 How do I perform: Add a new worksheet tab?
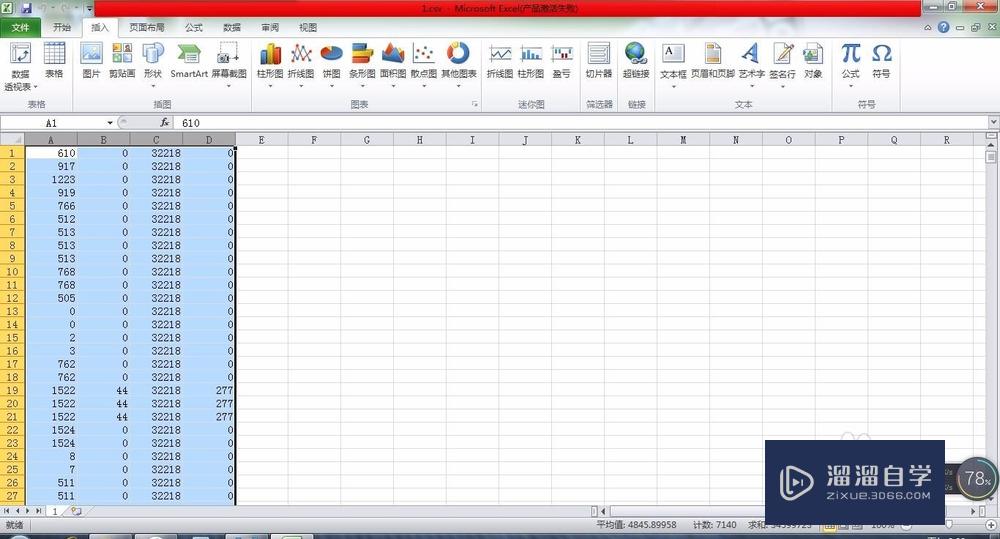pyautogui.click(x=76, y=511)
